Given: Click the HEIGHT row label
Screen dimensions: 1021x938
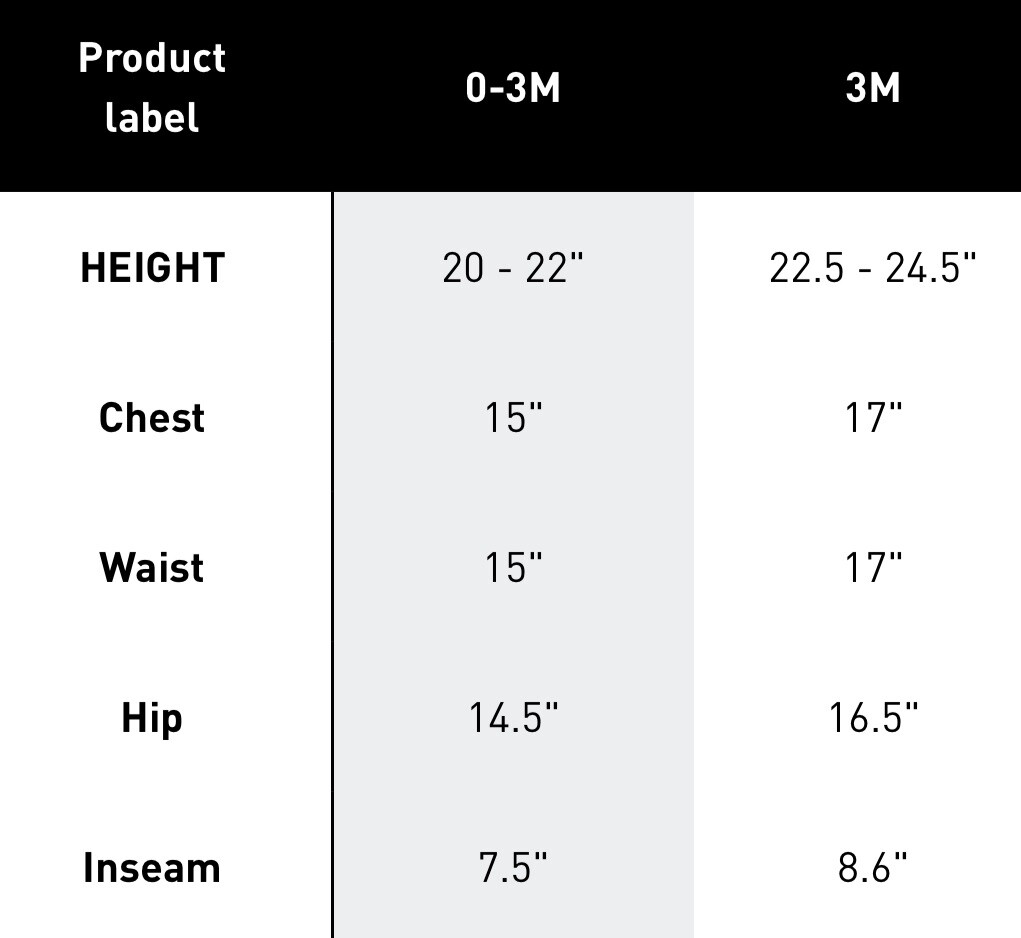Looking at the screenshot, I should [152, 268].
